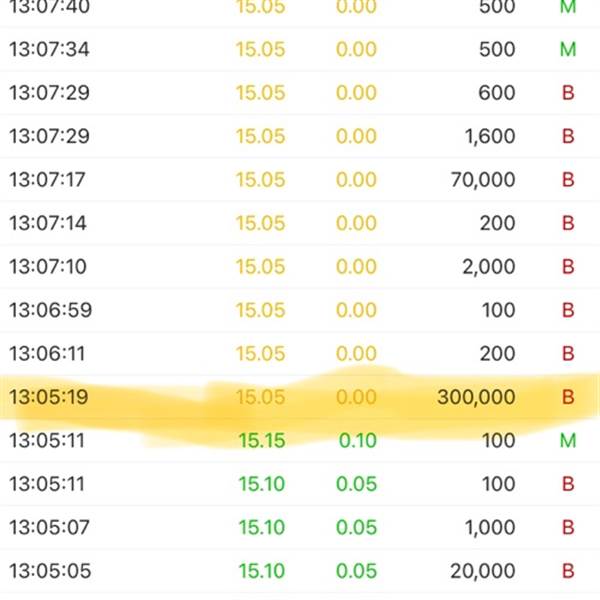Image resolution: width=600 pixels, height=600 pixels.
Task: Tap the 600 volume at 13:07:29
Action: [497, 93]
